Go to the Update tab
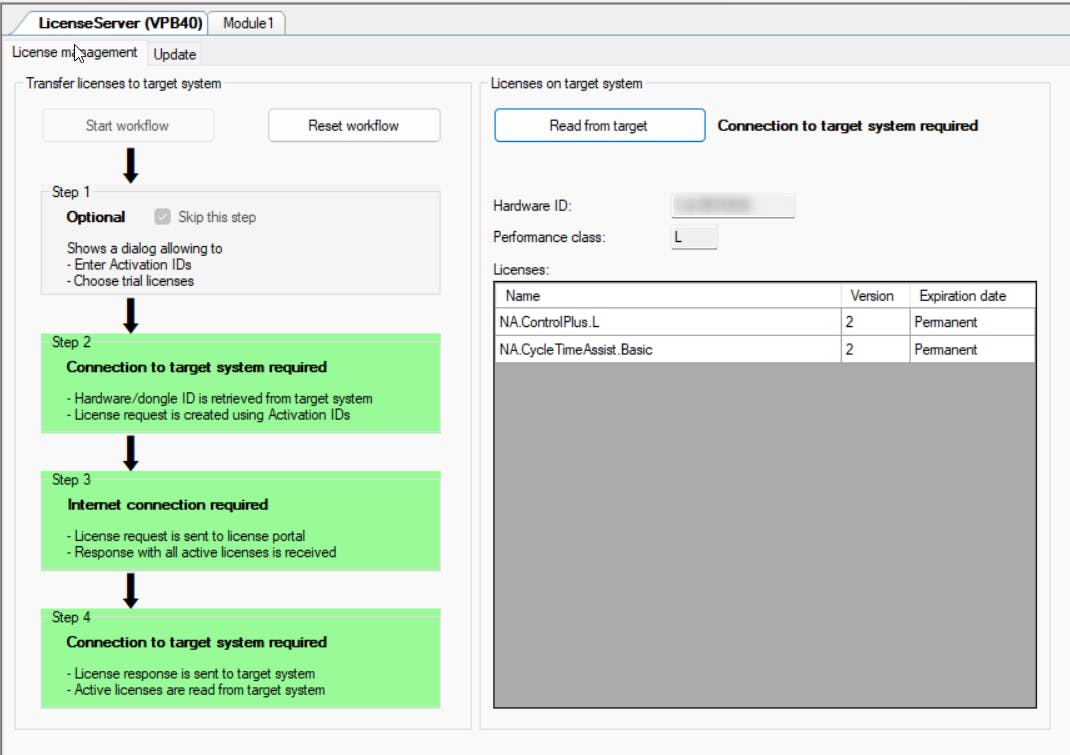The width and height of the screenshot is (1070, 755). point(175,54)
